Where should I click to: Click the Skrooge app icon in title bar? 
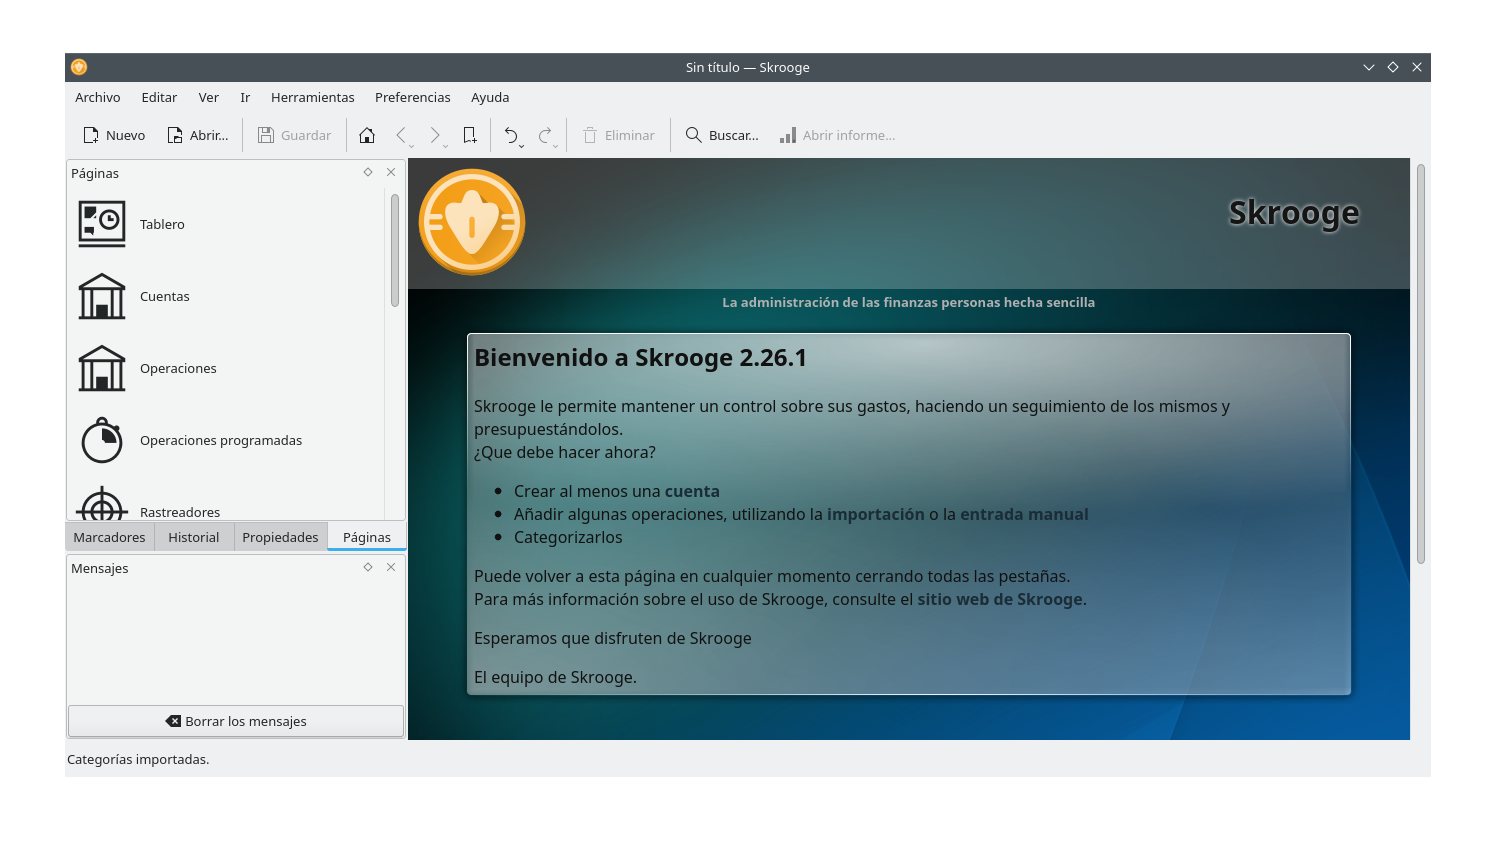(79, 67)
